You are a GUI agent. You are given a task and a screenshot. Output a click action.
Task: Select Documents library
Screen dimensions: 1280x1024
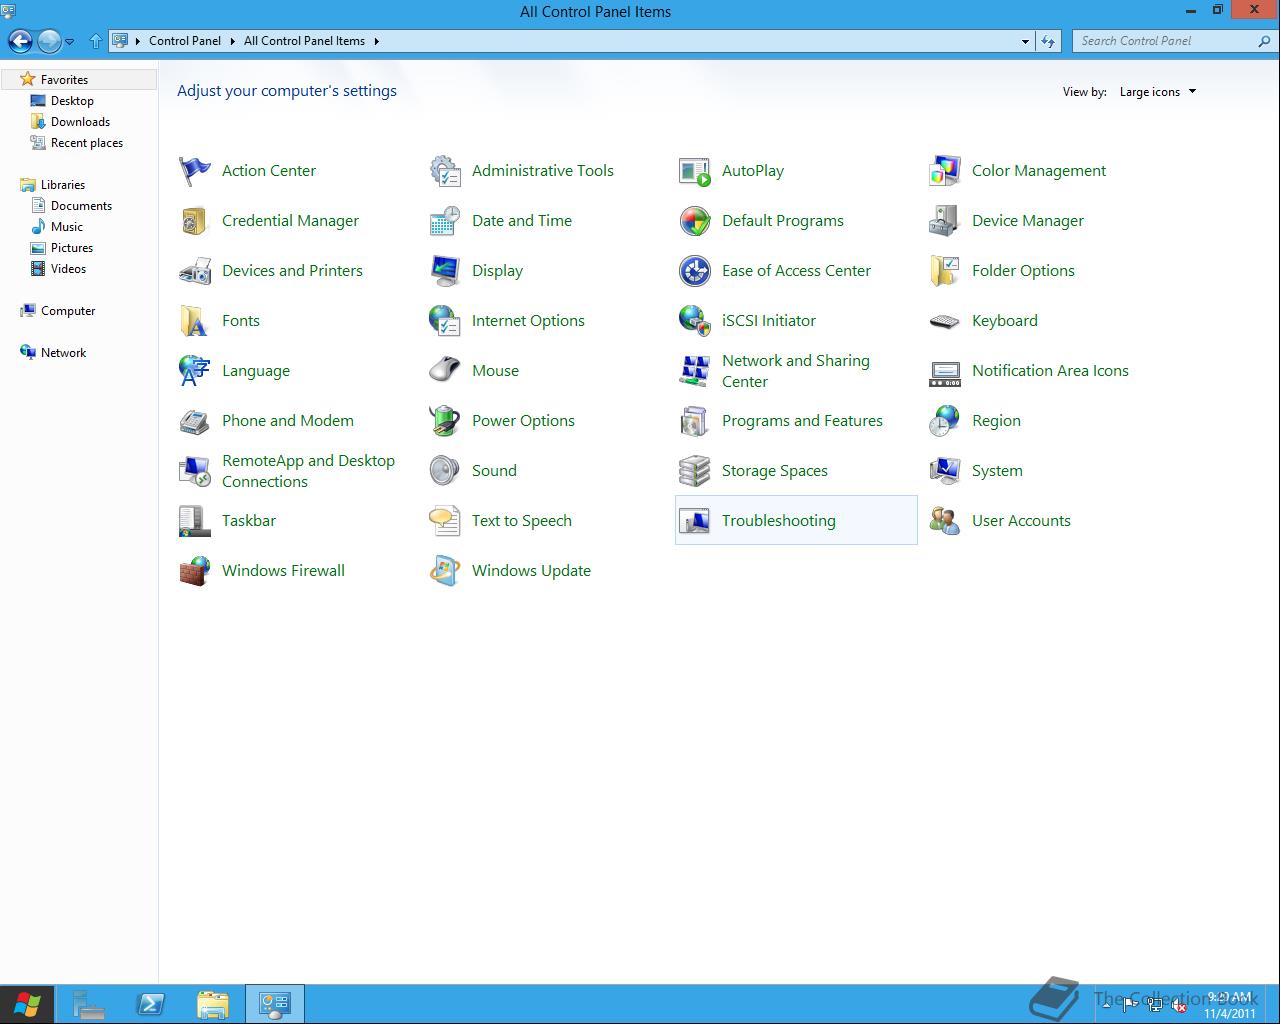[x=81, y=206]
